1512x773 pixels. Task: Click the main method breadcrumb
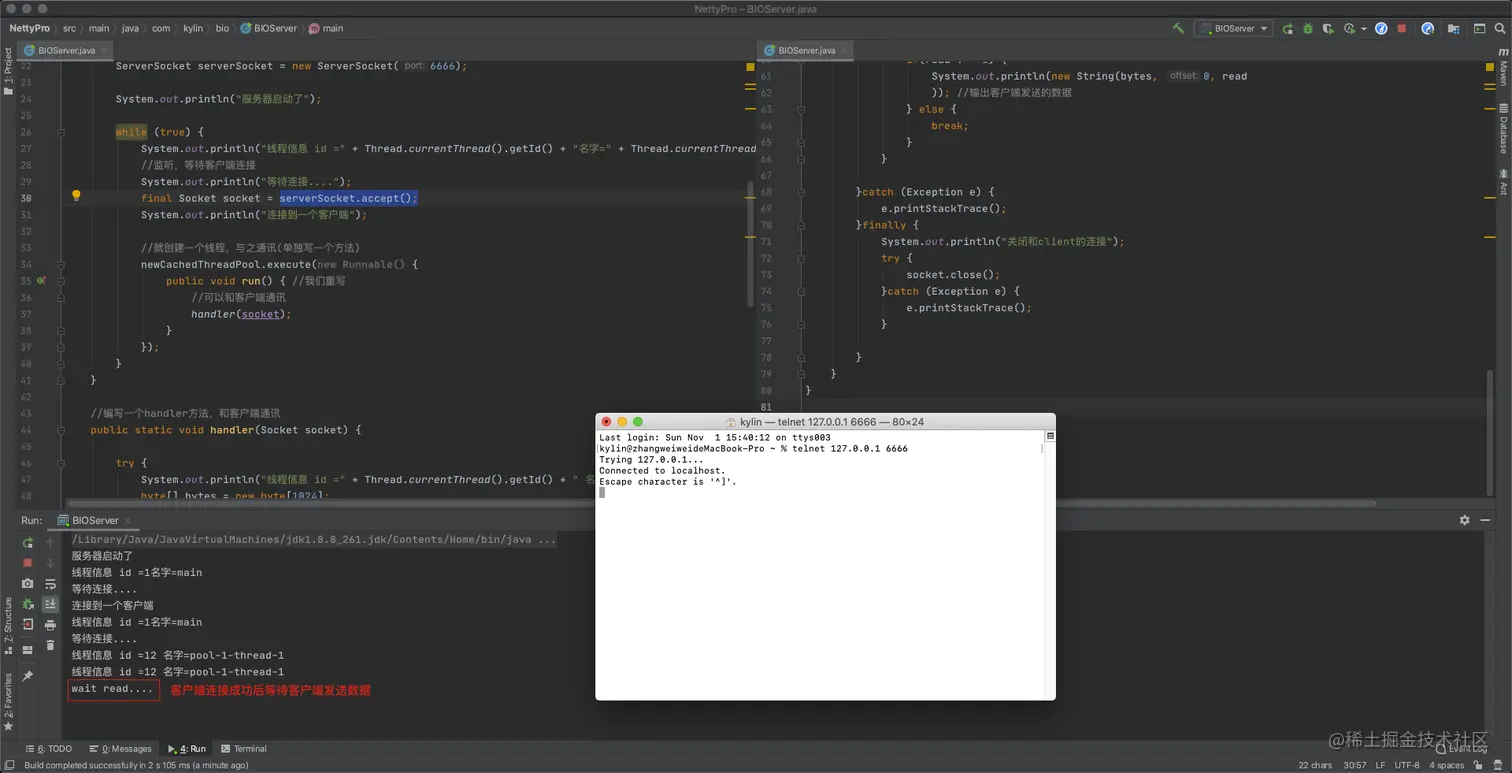326,28
